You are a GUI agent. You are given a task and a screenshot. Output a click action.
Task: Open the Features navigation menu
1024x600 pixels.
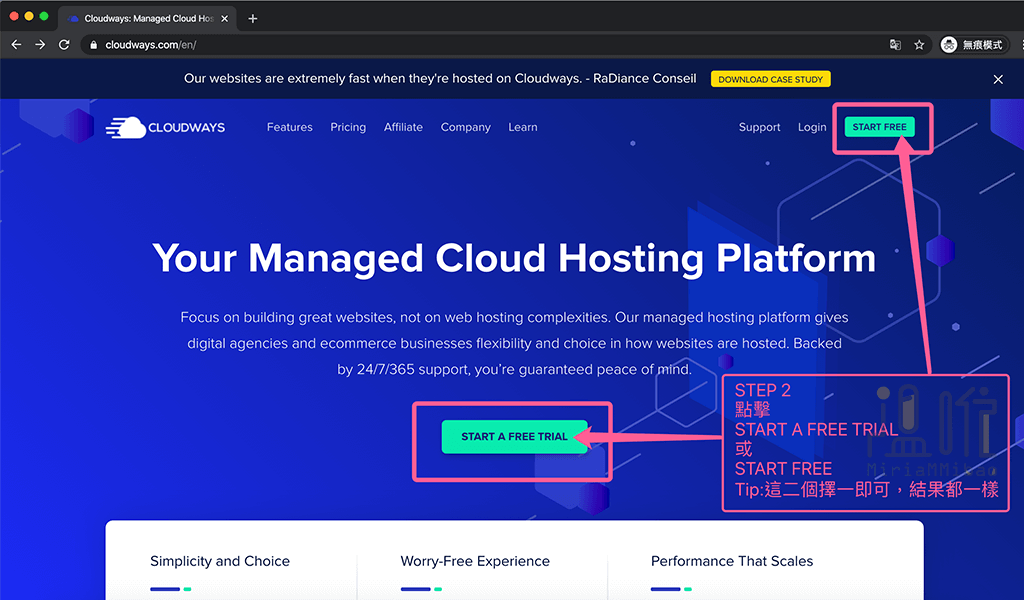pyautogui.click(x=289, y=127)
